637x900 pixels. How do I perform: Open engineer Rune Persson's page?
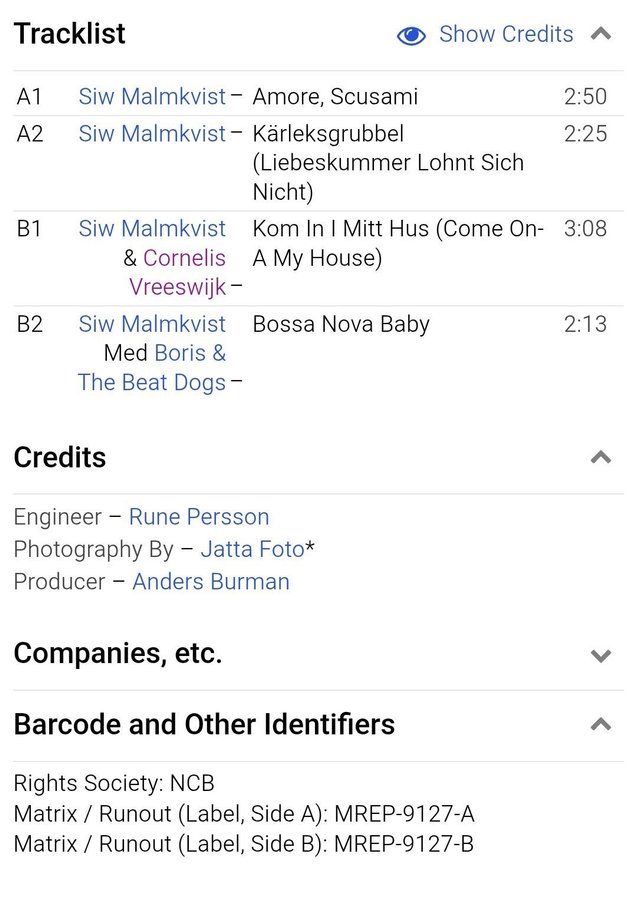point(199,517)
